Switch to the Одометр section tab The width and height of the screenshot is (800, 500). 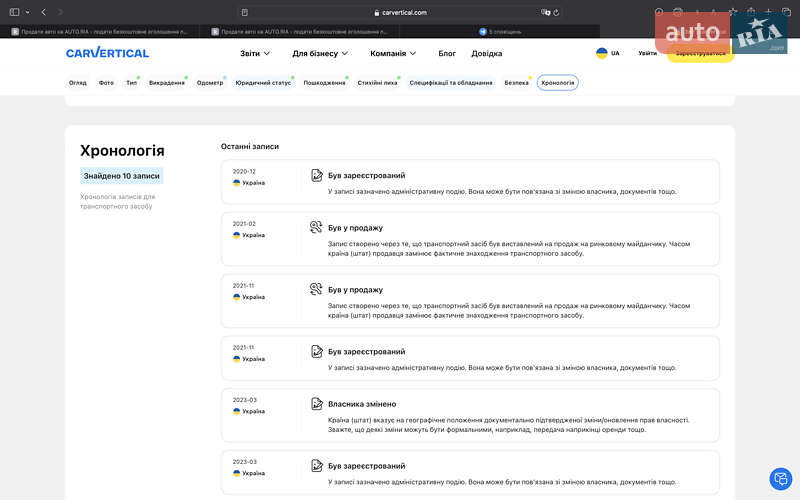pyautogui.click(x=210, y=83)
